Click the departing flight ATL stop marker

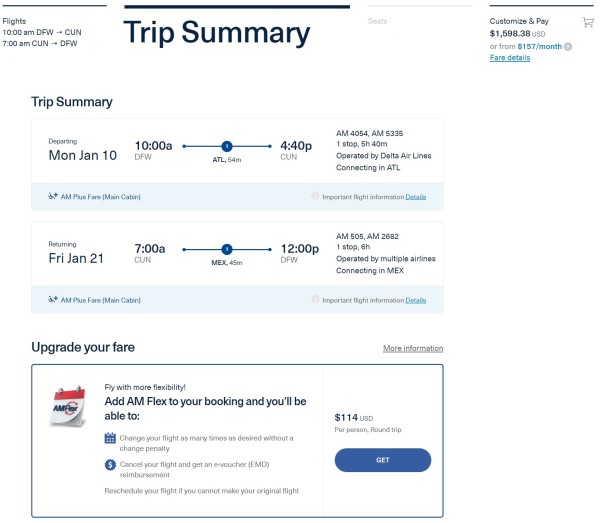[x=226, y=146]
